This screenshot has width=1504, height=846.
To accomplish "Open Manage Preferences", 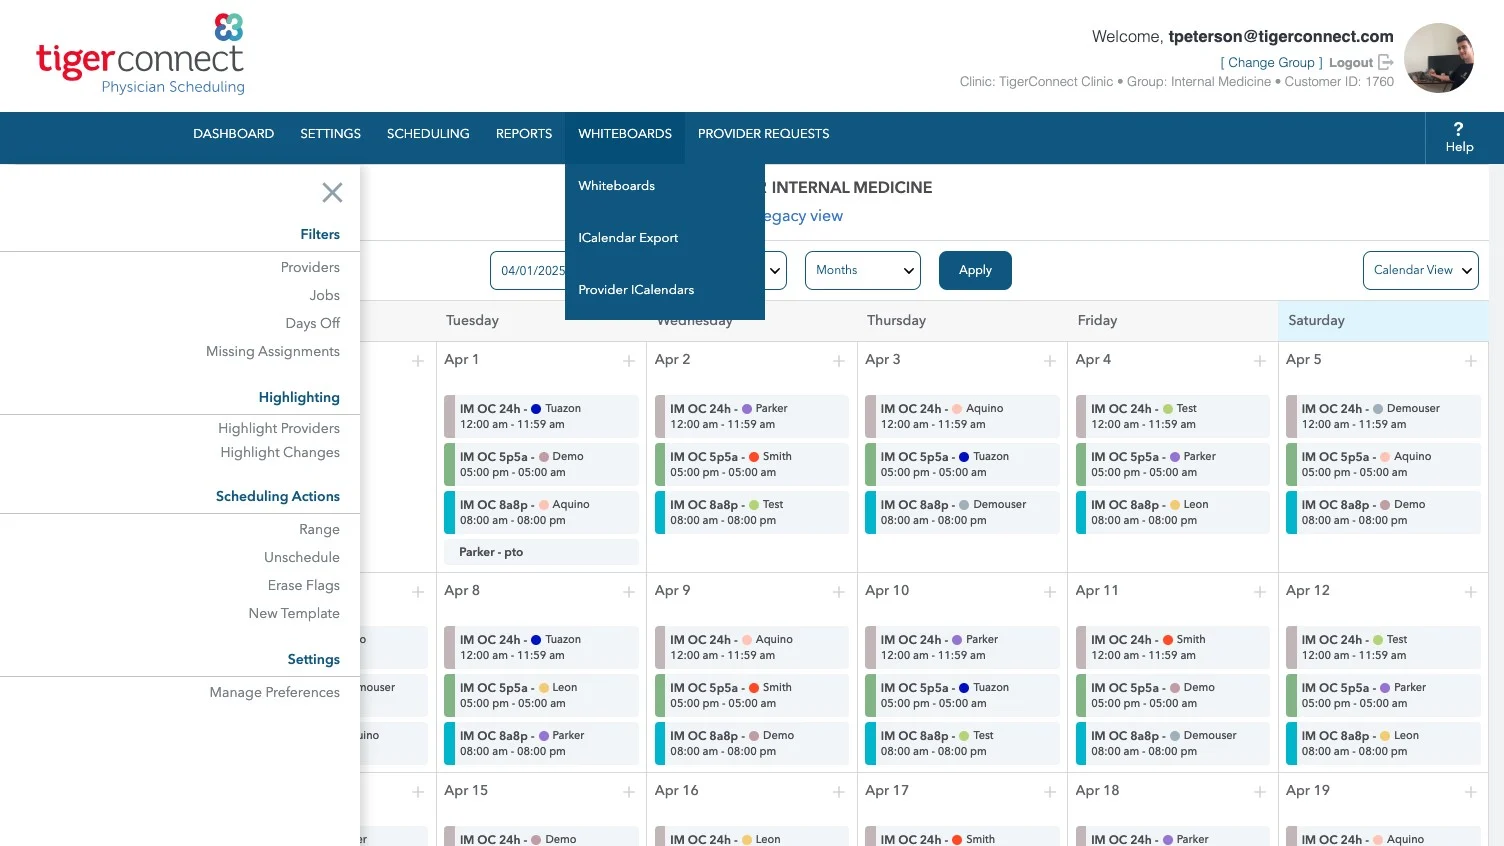I will (275, 692).
